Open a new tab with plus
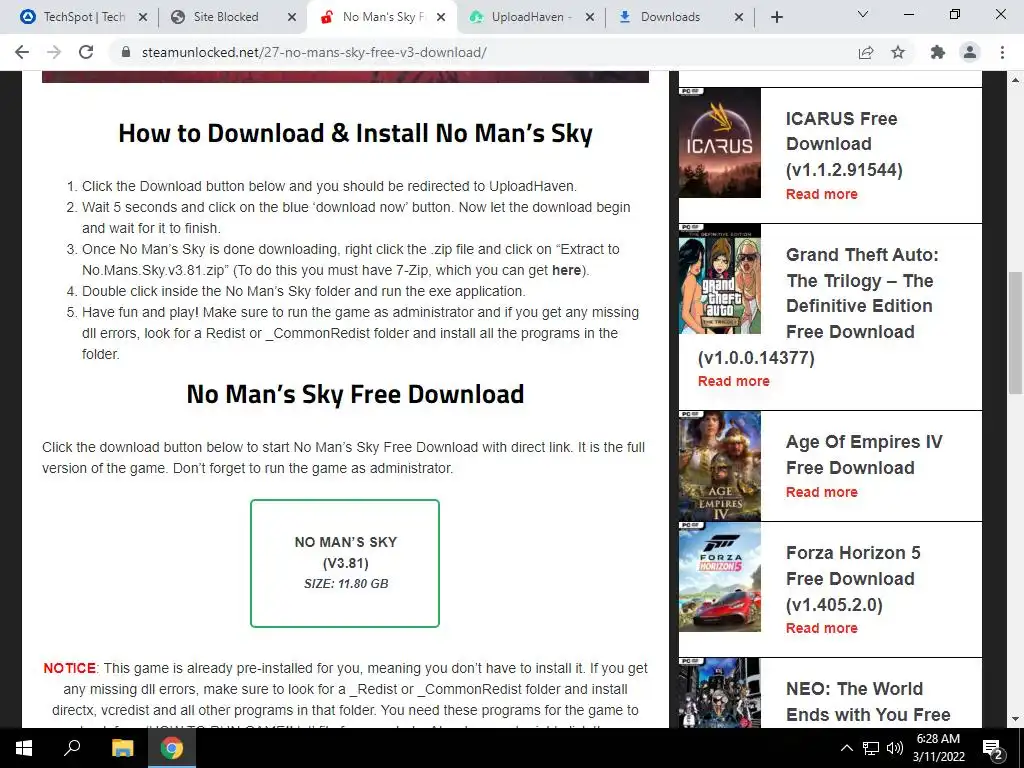 coord(776,17)
